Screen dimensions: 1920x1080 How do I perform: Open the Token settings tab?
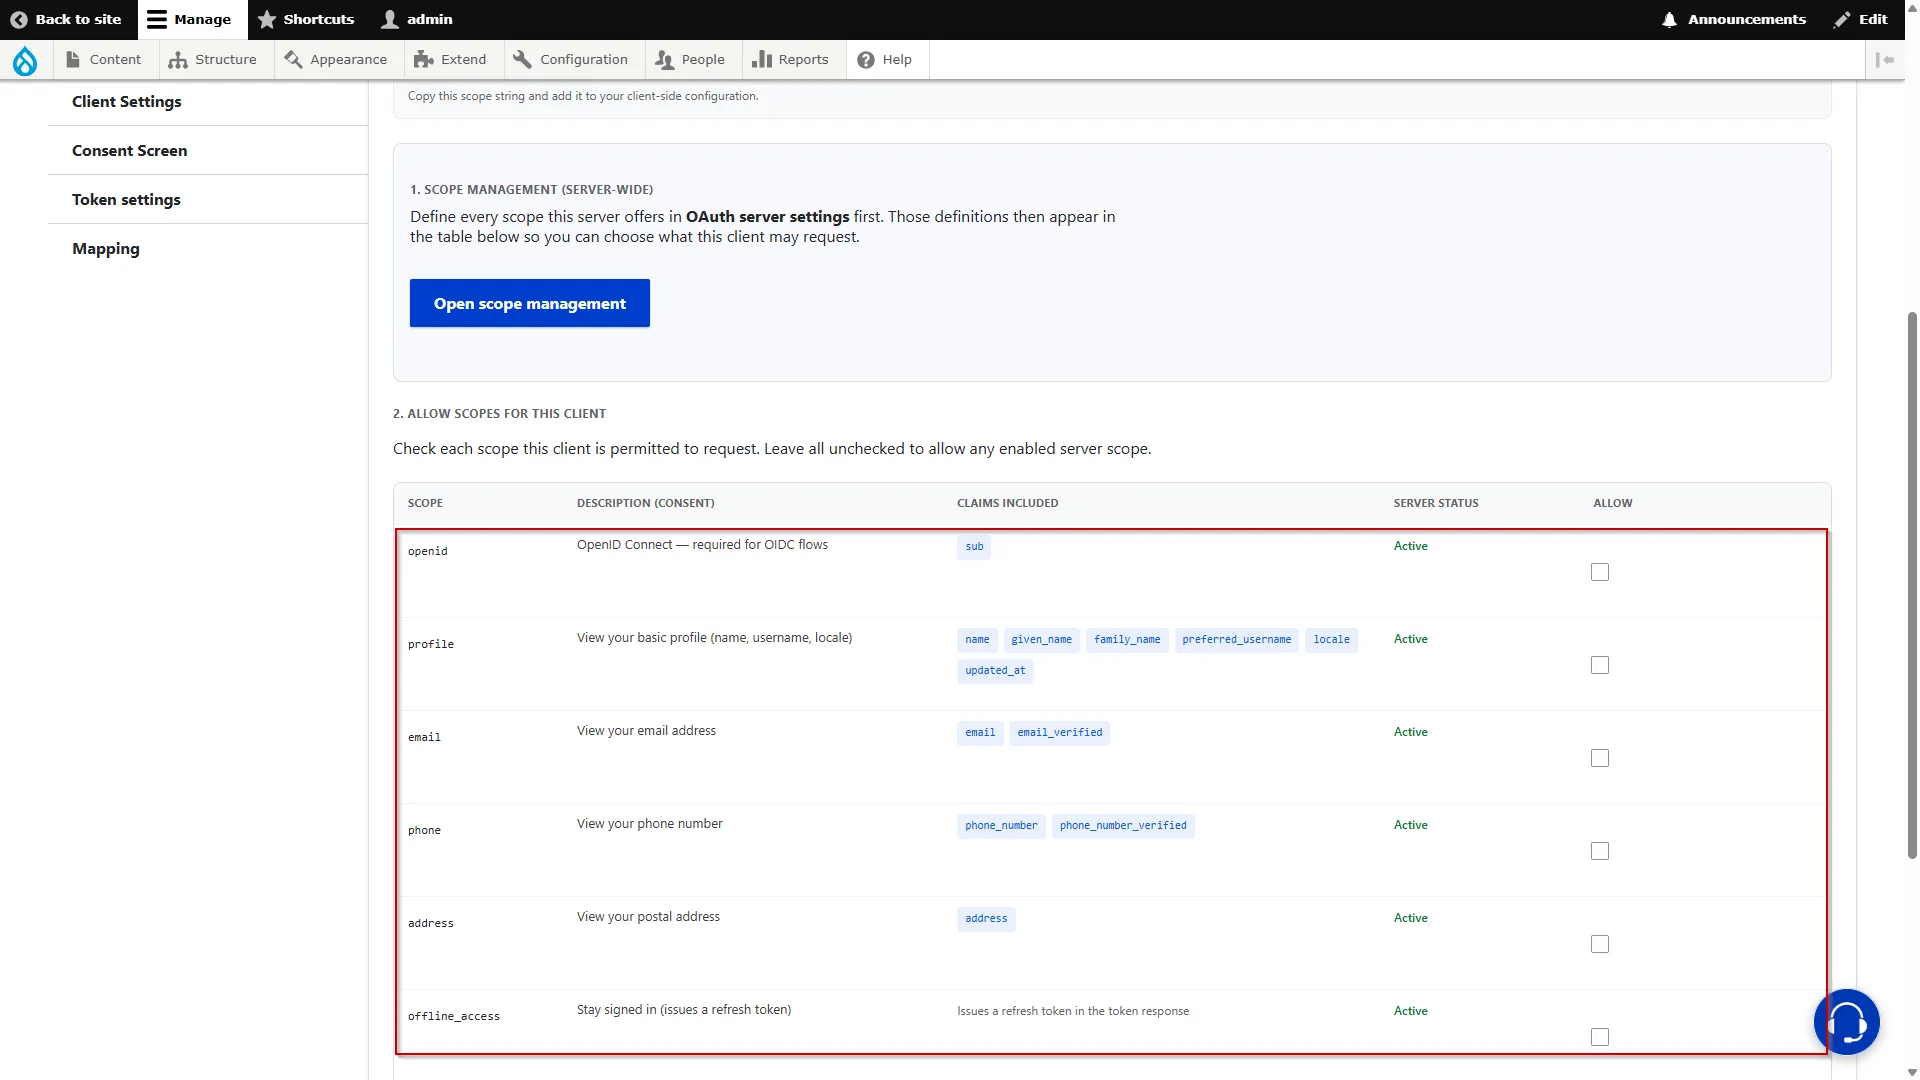tap(208, 200)
